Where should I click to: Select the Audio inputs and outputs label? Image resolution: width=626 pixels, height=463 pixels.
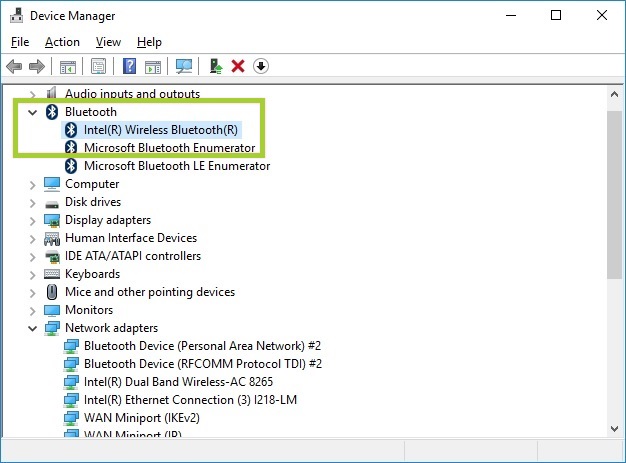click(133, 93)
